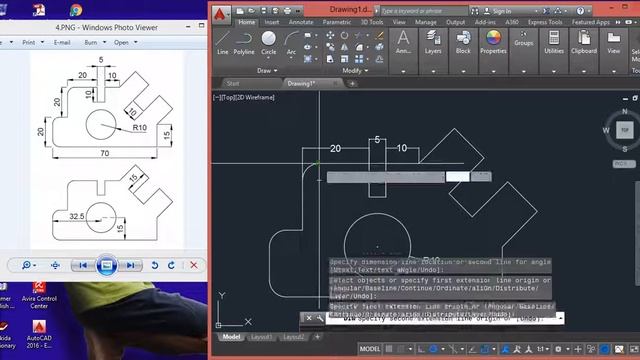This screenshot has height=360, width=640.
Task: Open the Utilities calculator panel
Action: (x=554, y=42)
